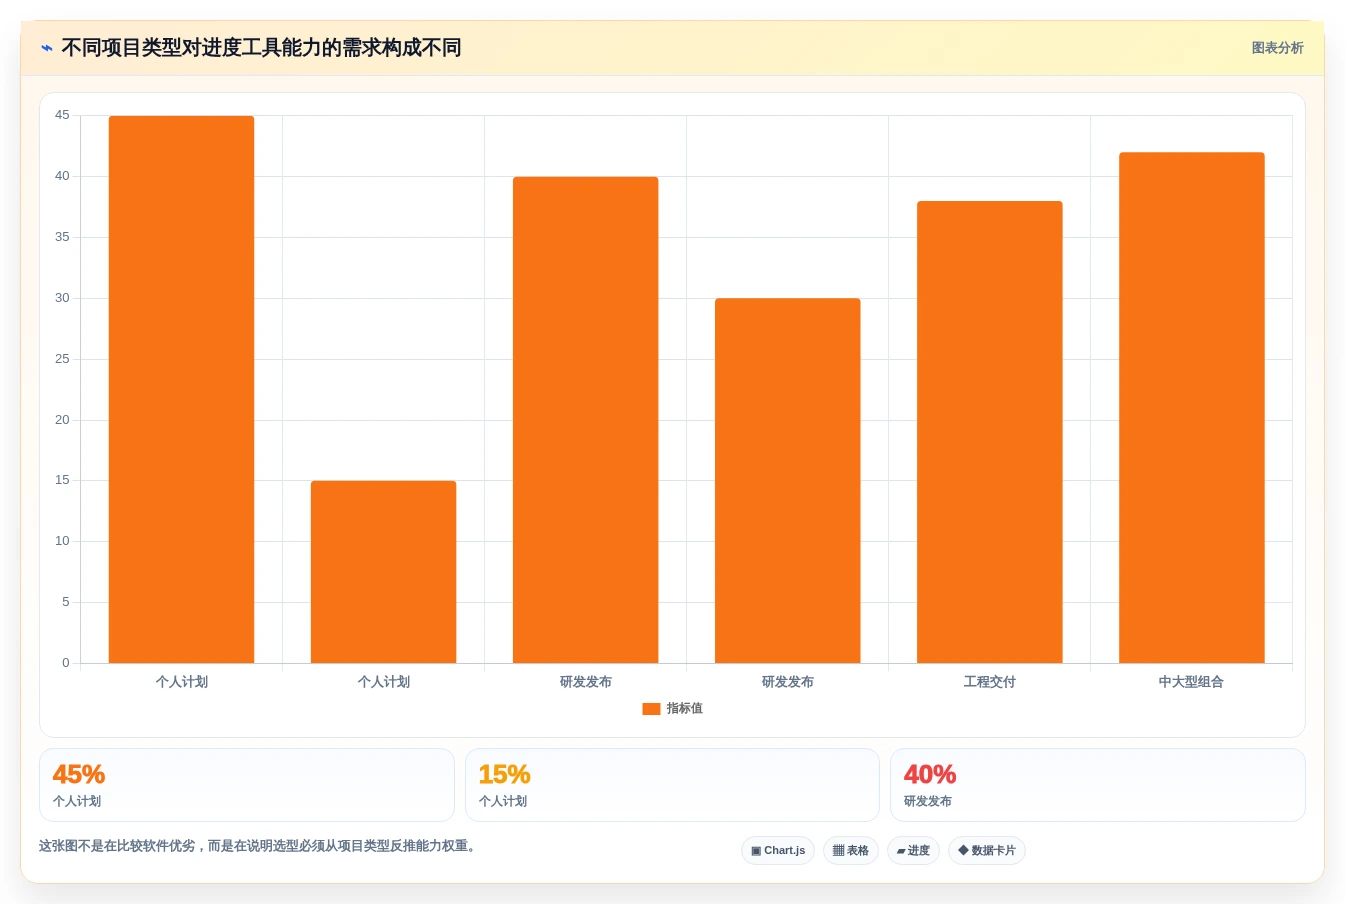Open the 40% 研发发布 data card

(1098, 785)
